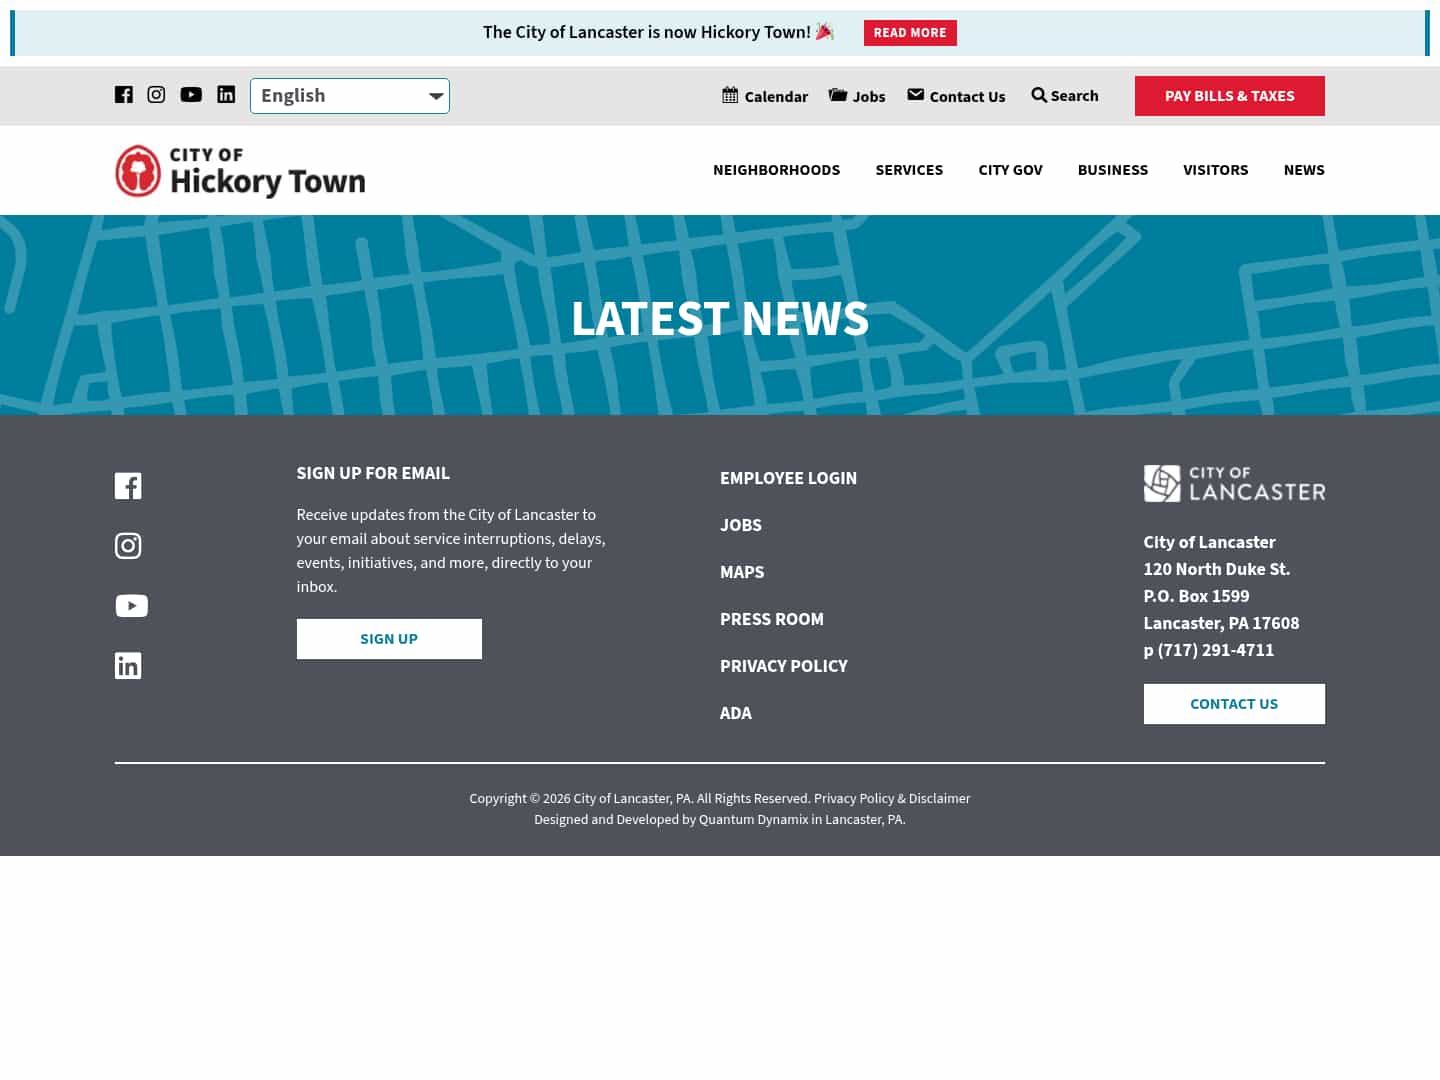1440x1080 pixels.
Task: Click the Search magnifier icon
Action: (x=1040, y=94)
